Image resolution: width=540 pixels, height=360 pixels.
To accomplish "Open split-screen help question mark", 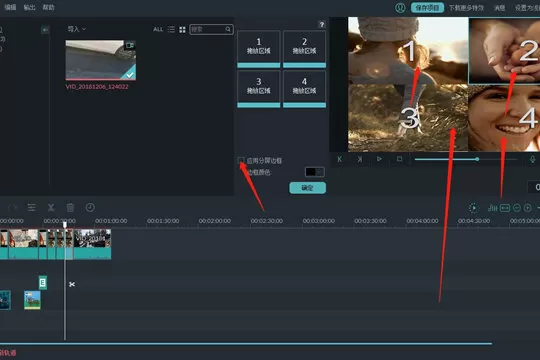I will click(322, 24).
